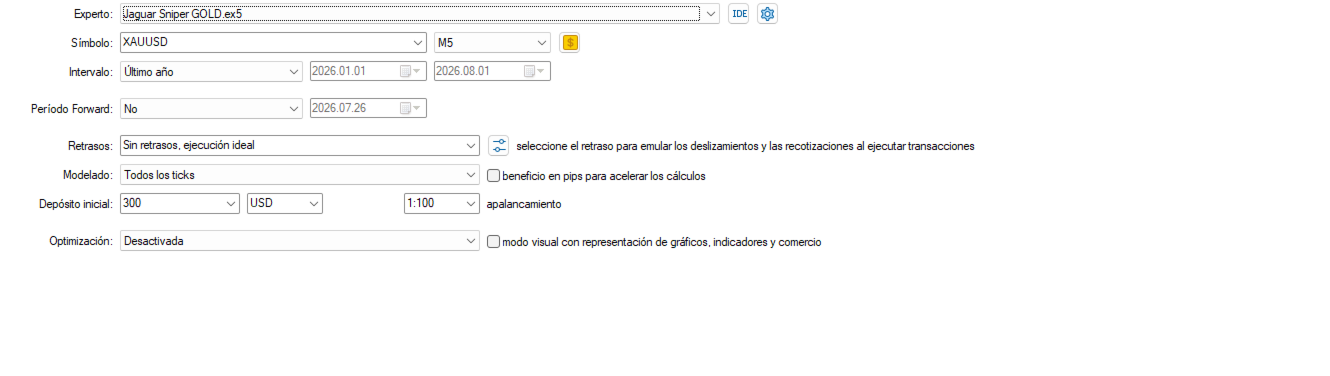Click the Símbolo label

point(91,43)
